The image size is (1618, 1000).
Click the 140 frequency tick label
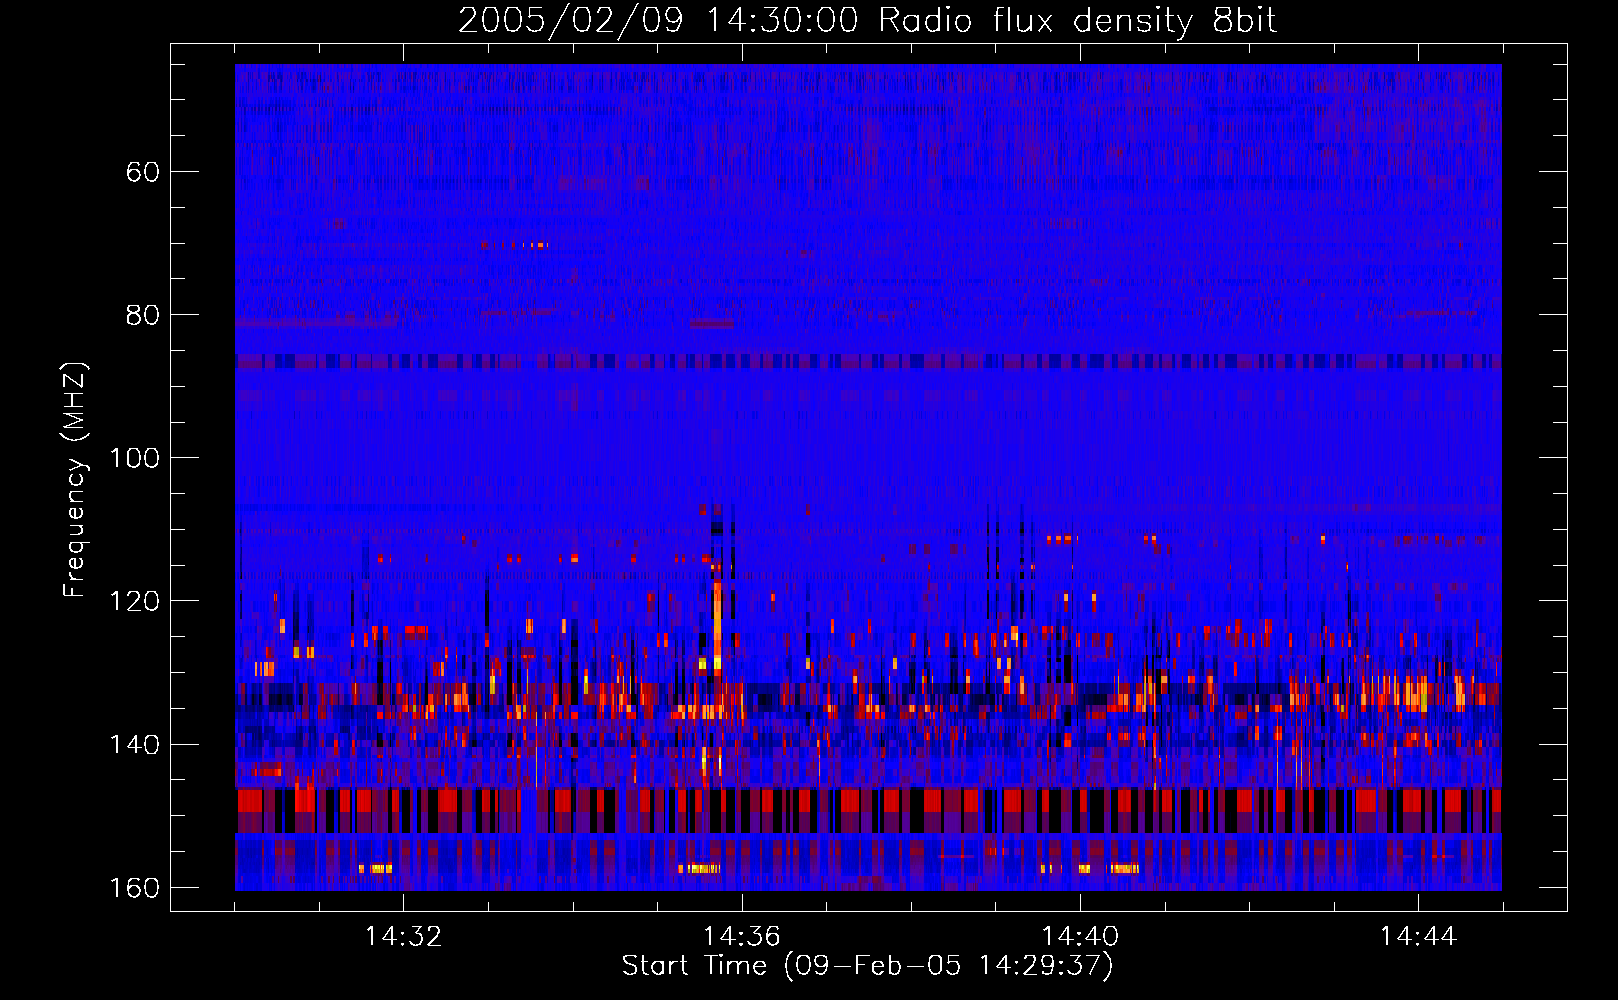tap(133, 745)
